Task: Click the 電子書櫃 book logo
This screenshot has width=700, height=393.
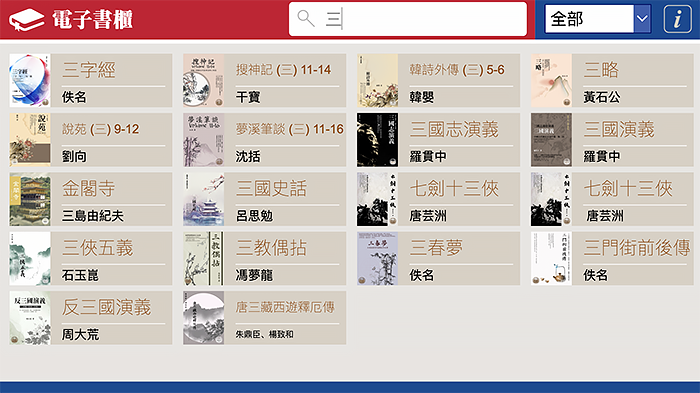Action: point(26,20)
